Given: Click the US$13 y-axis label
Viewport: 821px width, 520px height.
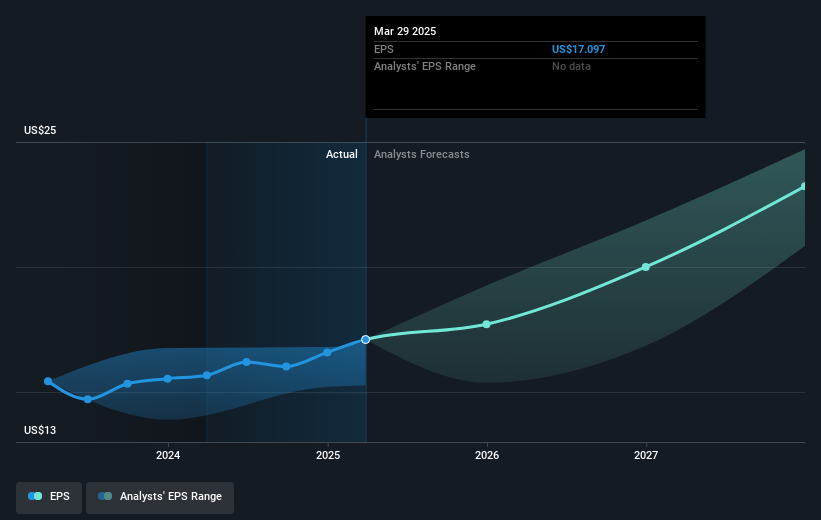Looking at the screenshot, I should [x=40, y=430].
